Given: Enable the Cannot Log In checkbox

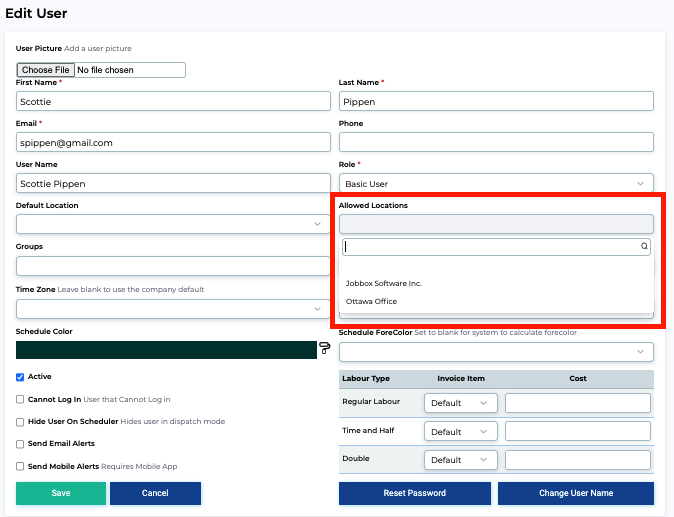Looking at the screenshot, I should coord(20,399).
